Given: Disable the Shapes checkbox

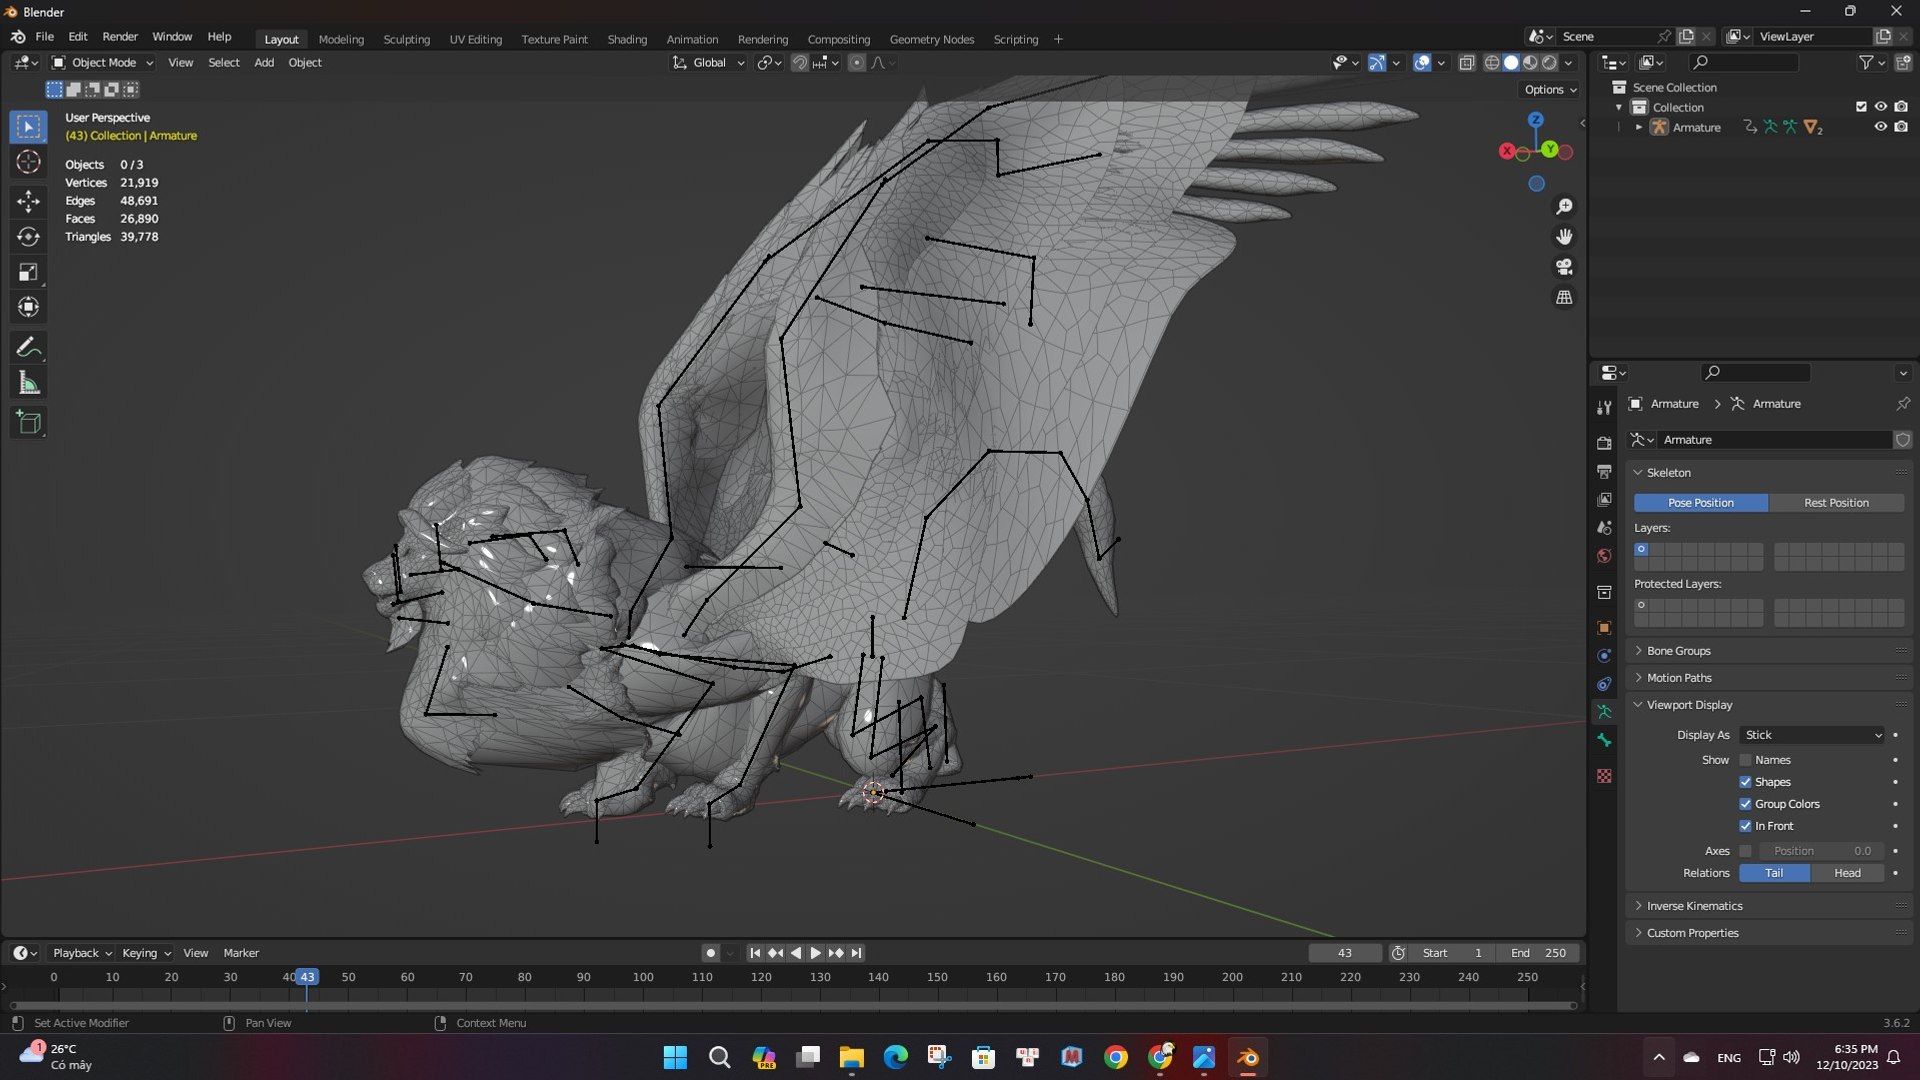Looking at the screenshot, I should (1745, 782).
